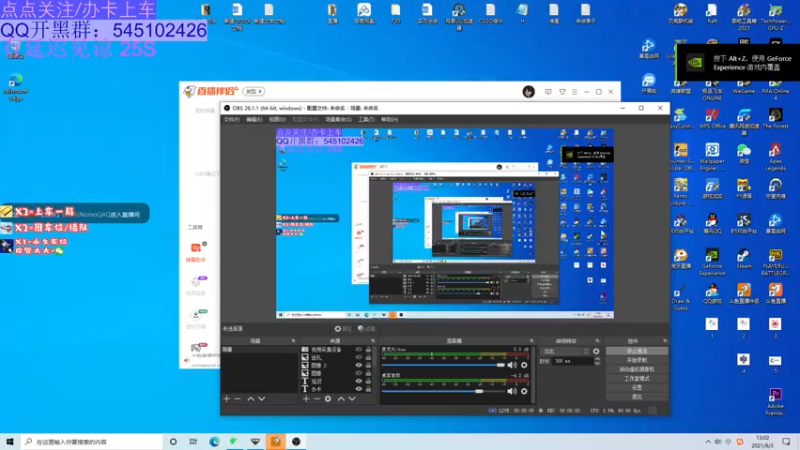Adjust the desktop audio volume slider
The image size is (800, 450).
[443, 391]
